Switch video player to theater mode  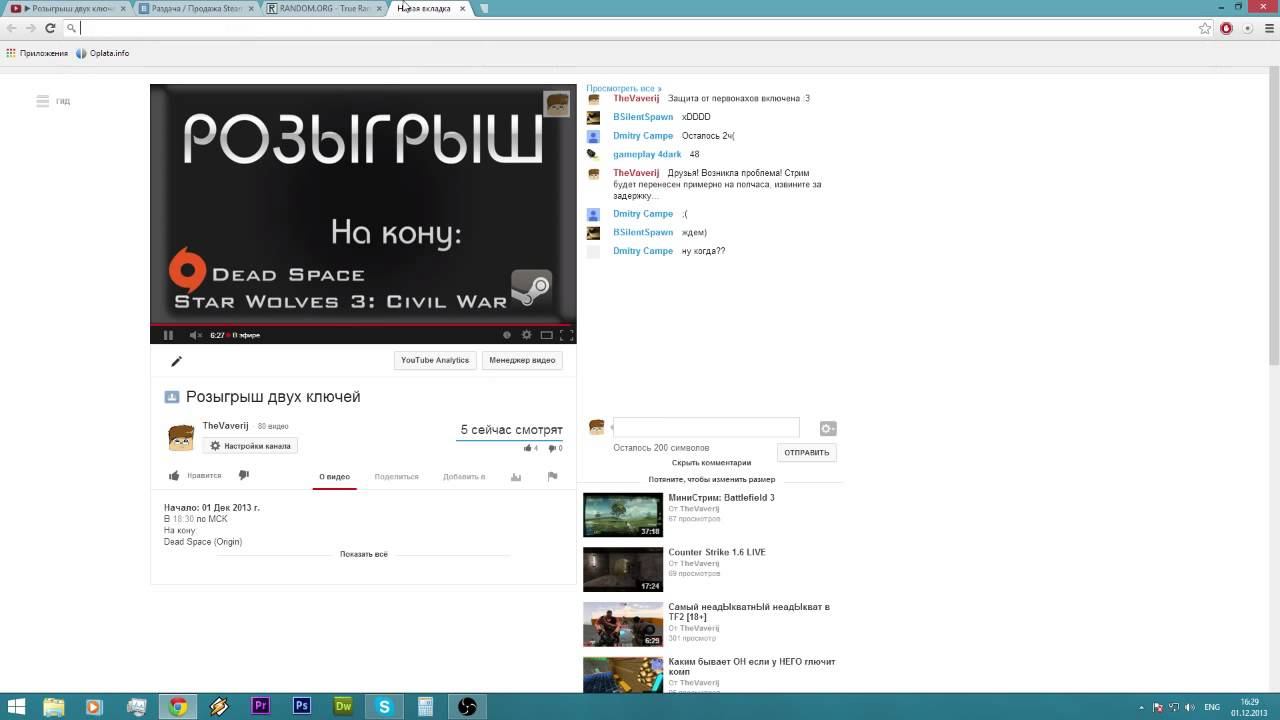coord(546,335)
